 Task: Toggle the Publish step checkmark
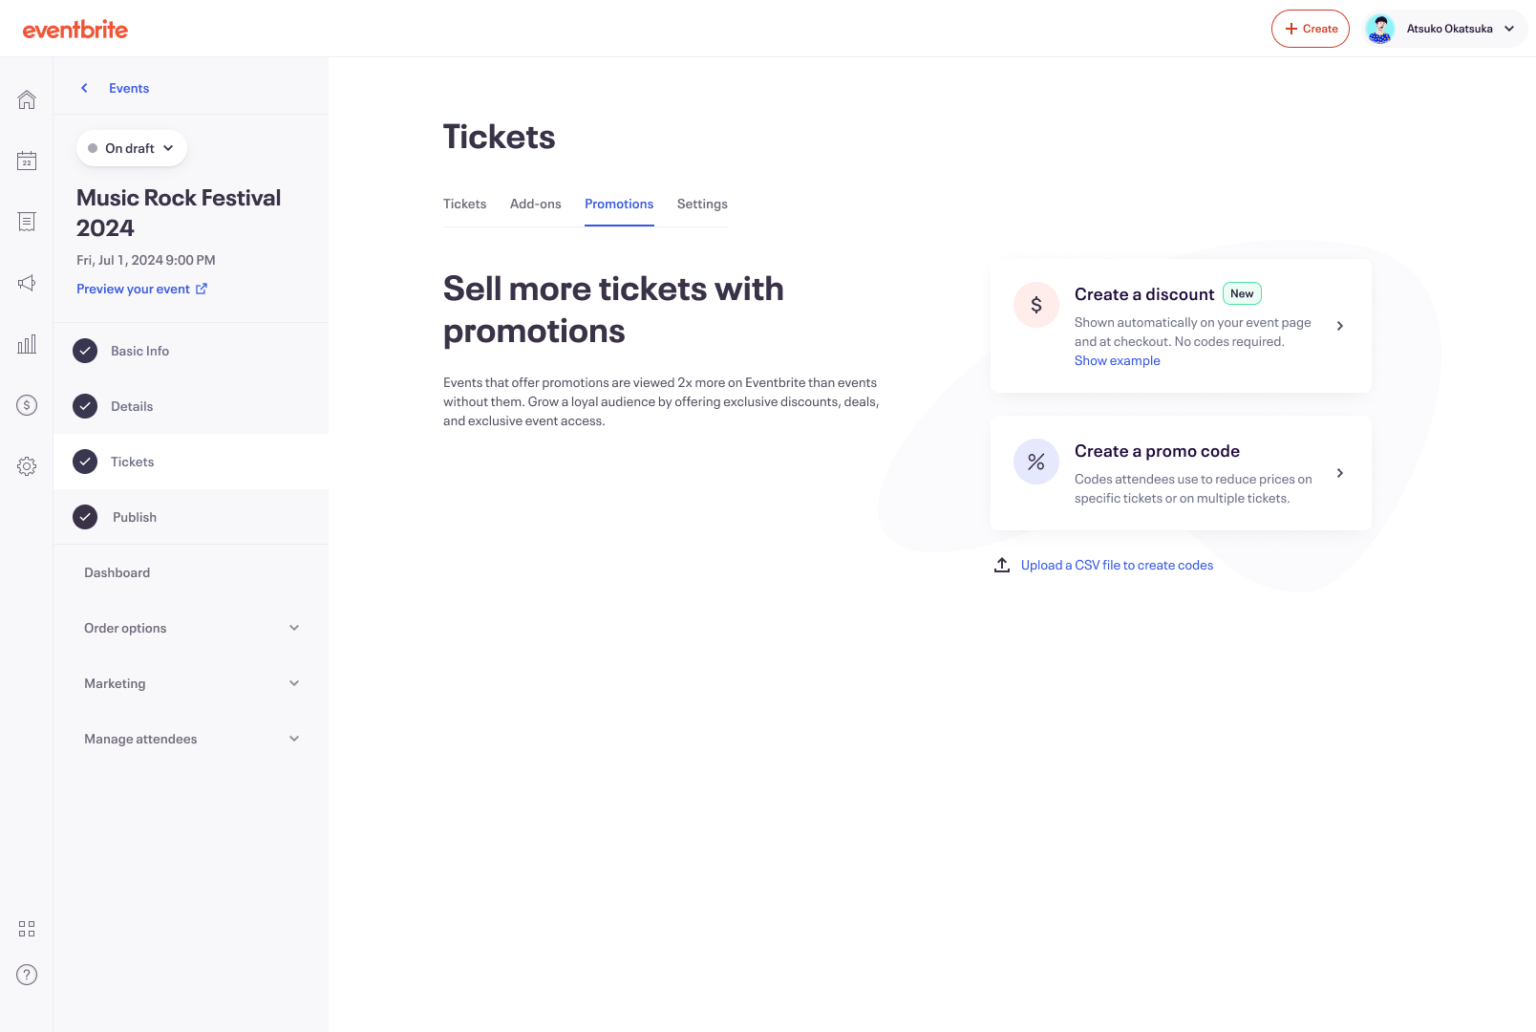click(x=85, y=517)
